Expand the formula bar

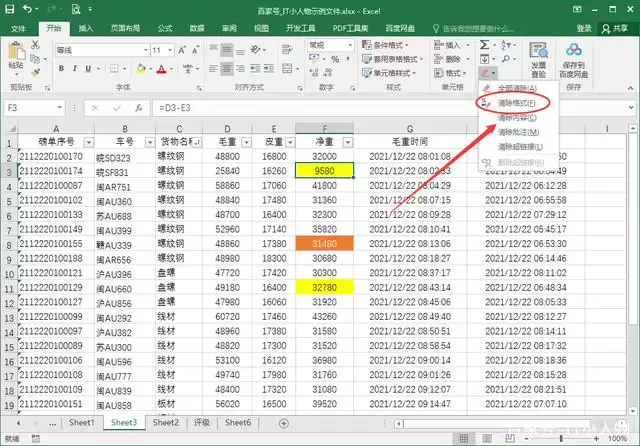pos(631,108)
